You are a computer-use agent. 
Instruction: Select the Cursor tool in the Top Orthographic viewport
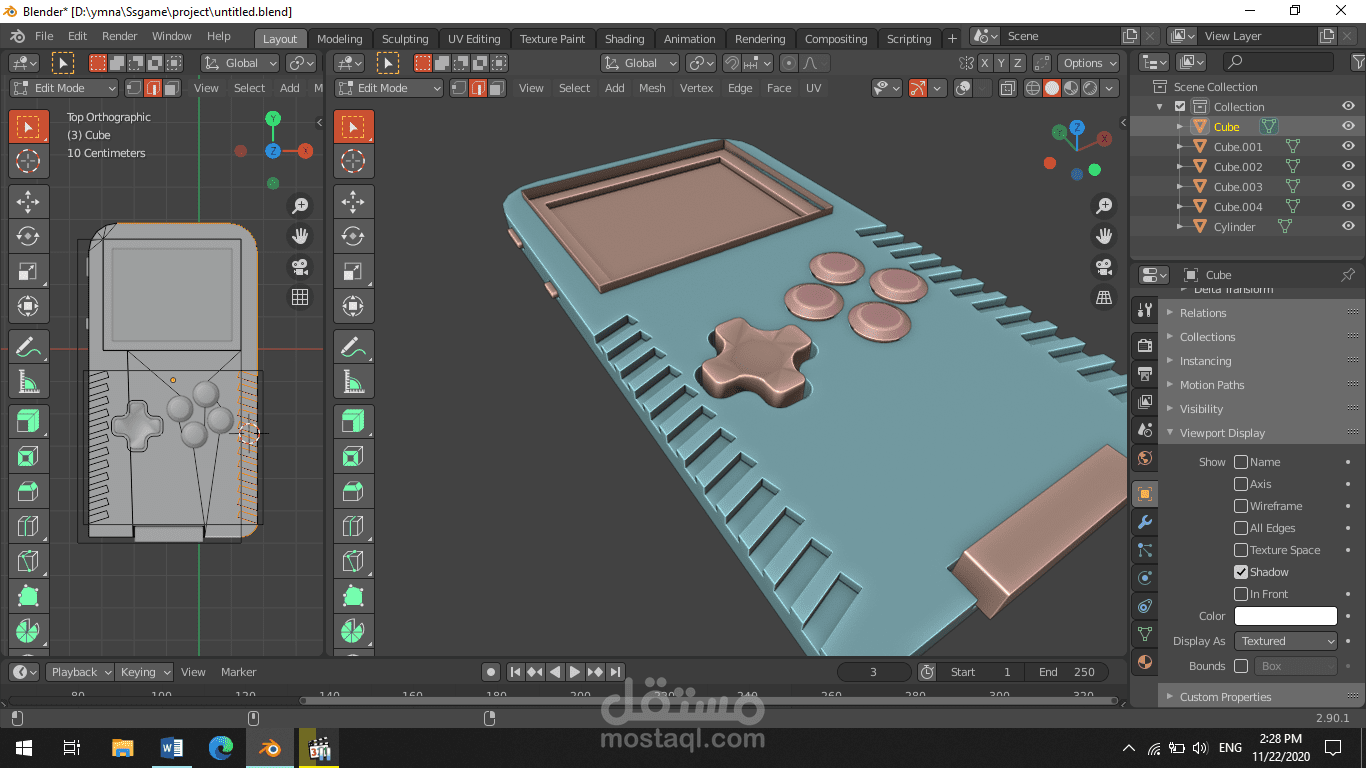tap(28, 161)
